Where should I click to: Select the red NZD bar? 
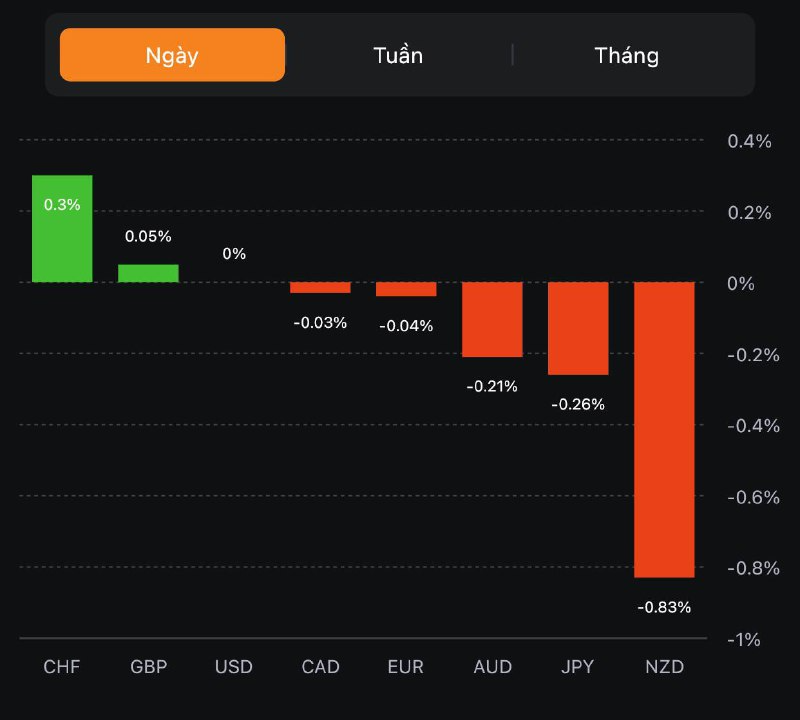click(x=664, y=430)
